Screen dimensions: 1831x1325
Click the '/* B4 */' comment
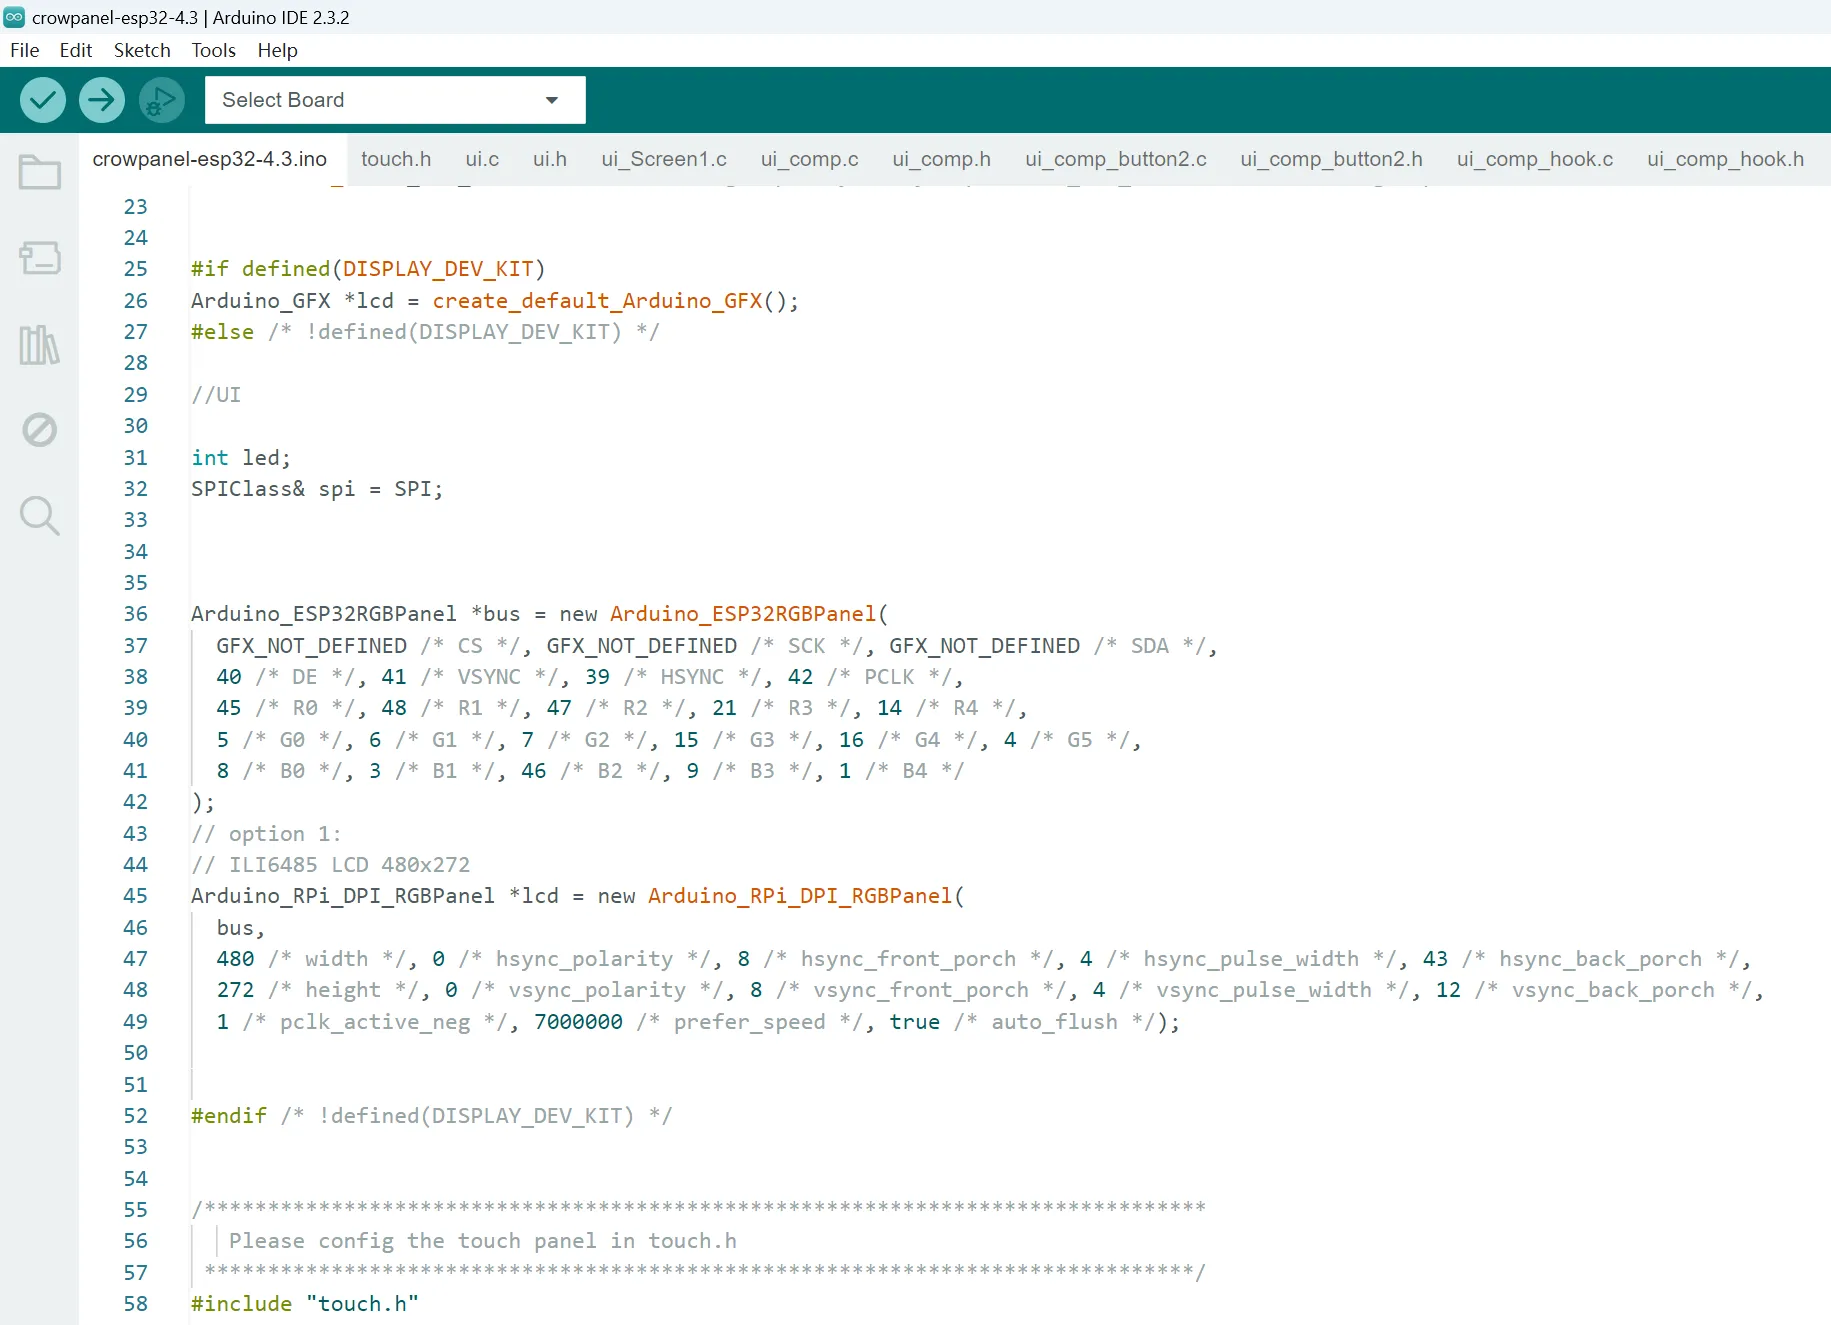point(915,771)
